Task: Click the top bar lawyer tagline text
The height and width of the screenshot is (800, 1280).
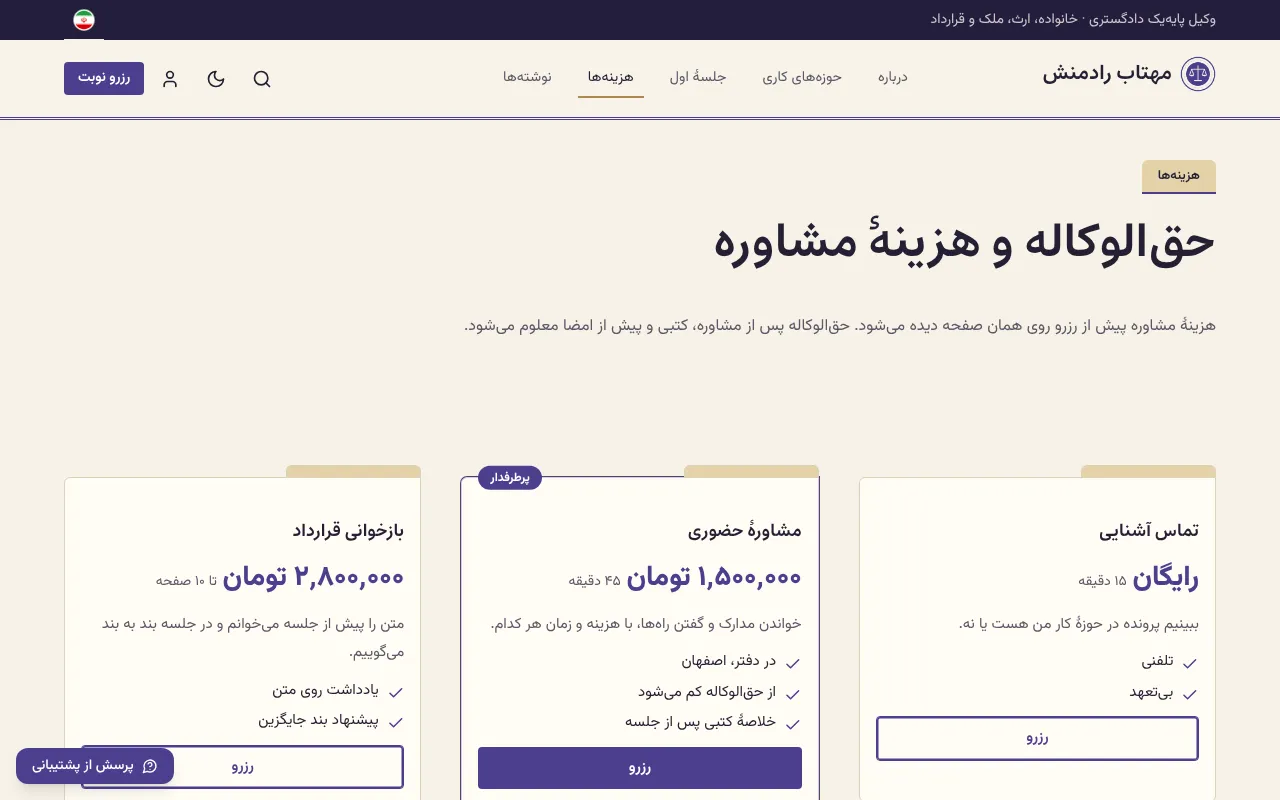Action: point(1073,19)
